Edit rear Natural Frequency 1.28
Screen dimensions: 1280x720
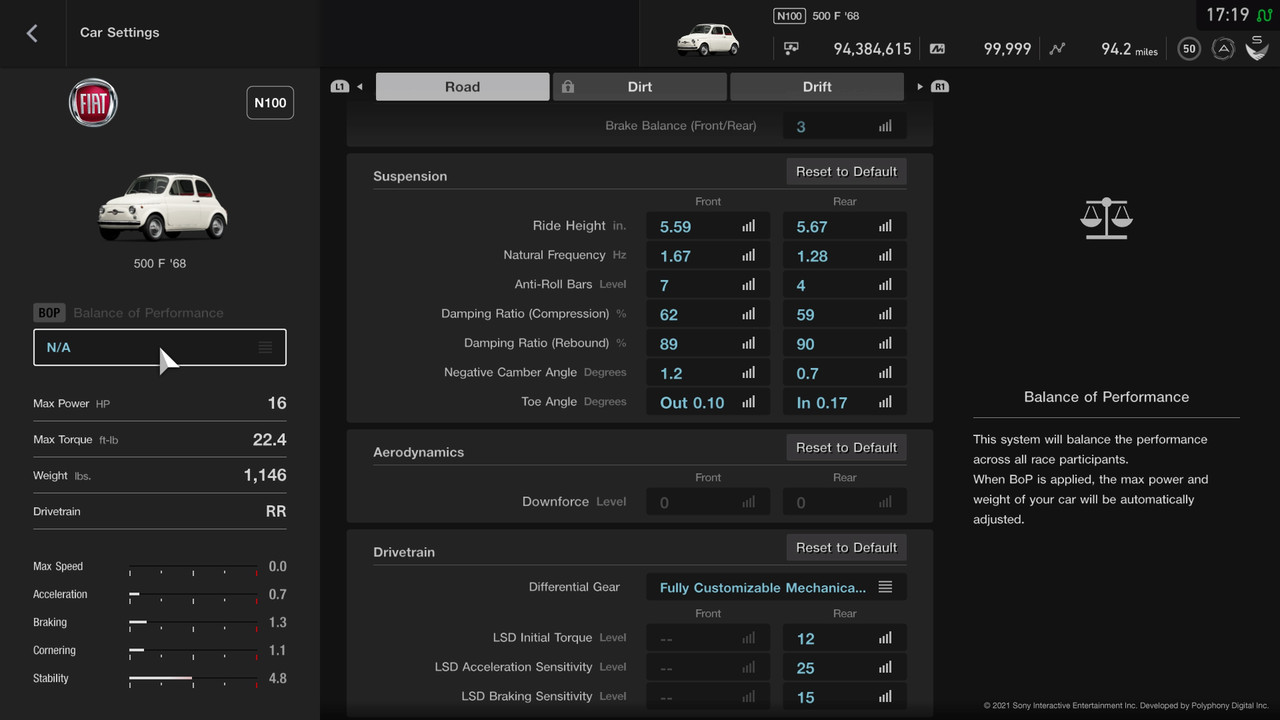(845, 256)
